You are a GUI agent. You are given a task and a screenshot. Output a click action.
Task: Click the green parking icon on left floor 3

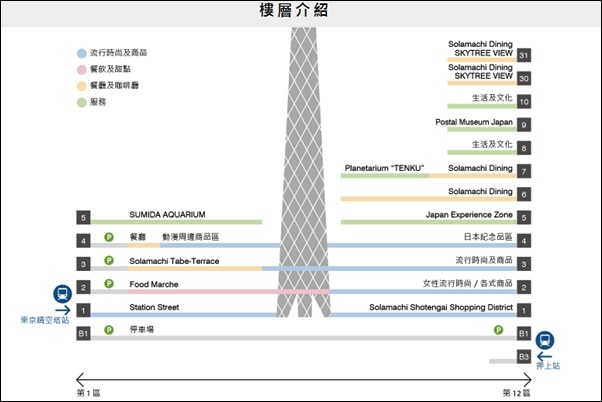pos(109,260)
